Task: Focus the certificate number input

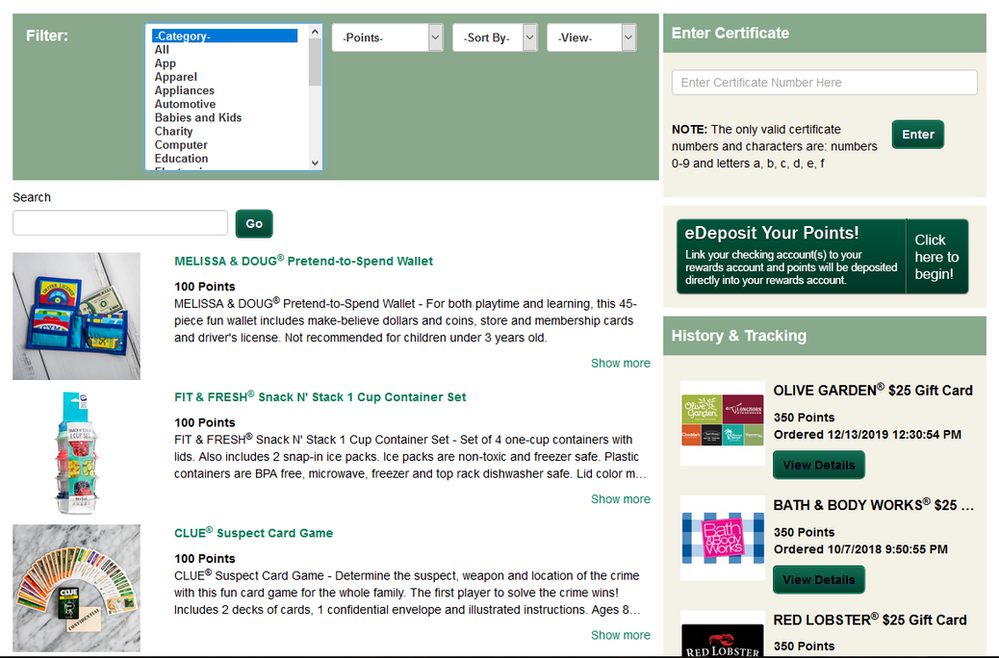Action: point(824,82)
